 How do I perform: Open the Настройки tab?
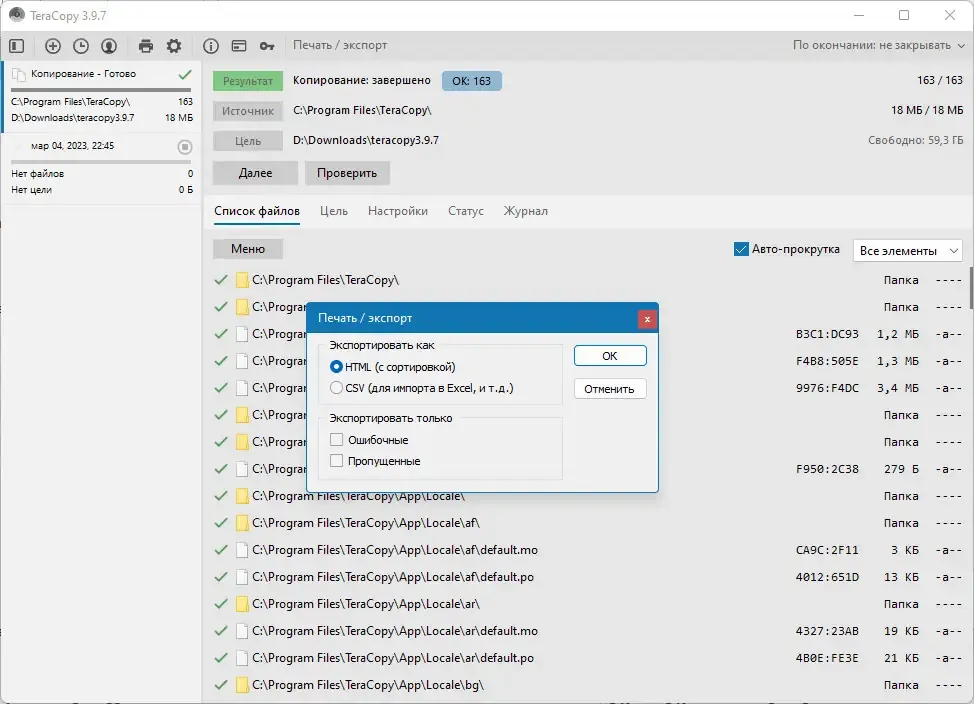pyautogui.click(x=398, y=211)
